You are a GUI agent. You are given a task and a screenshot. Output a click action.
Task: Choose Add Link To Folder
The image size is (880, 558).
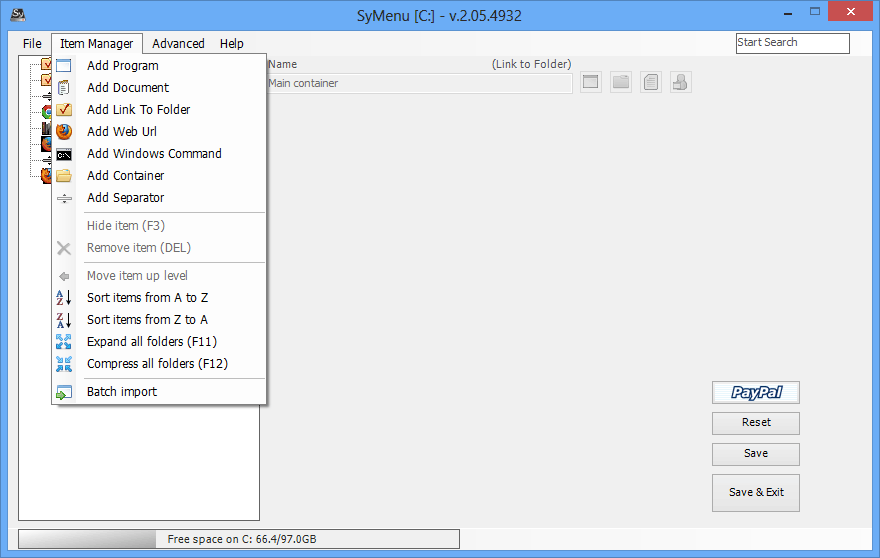138,110
